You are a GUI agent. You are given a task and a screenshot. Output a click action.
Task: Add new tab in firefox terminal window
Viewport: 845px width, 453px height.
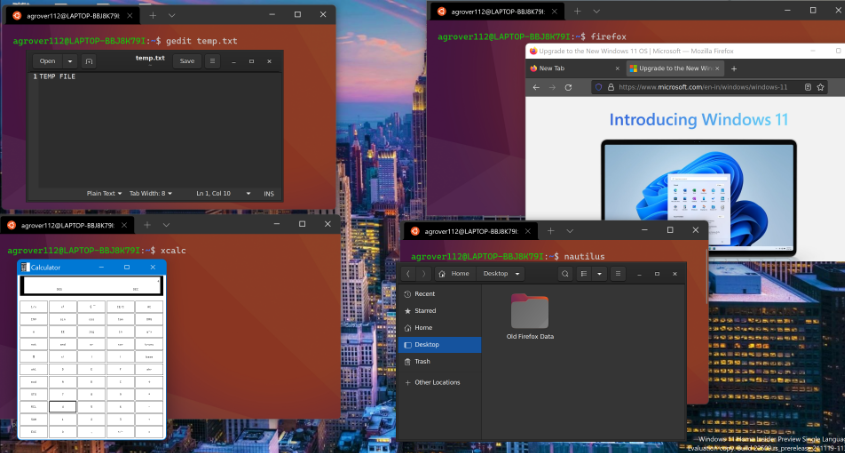577,11
